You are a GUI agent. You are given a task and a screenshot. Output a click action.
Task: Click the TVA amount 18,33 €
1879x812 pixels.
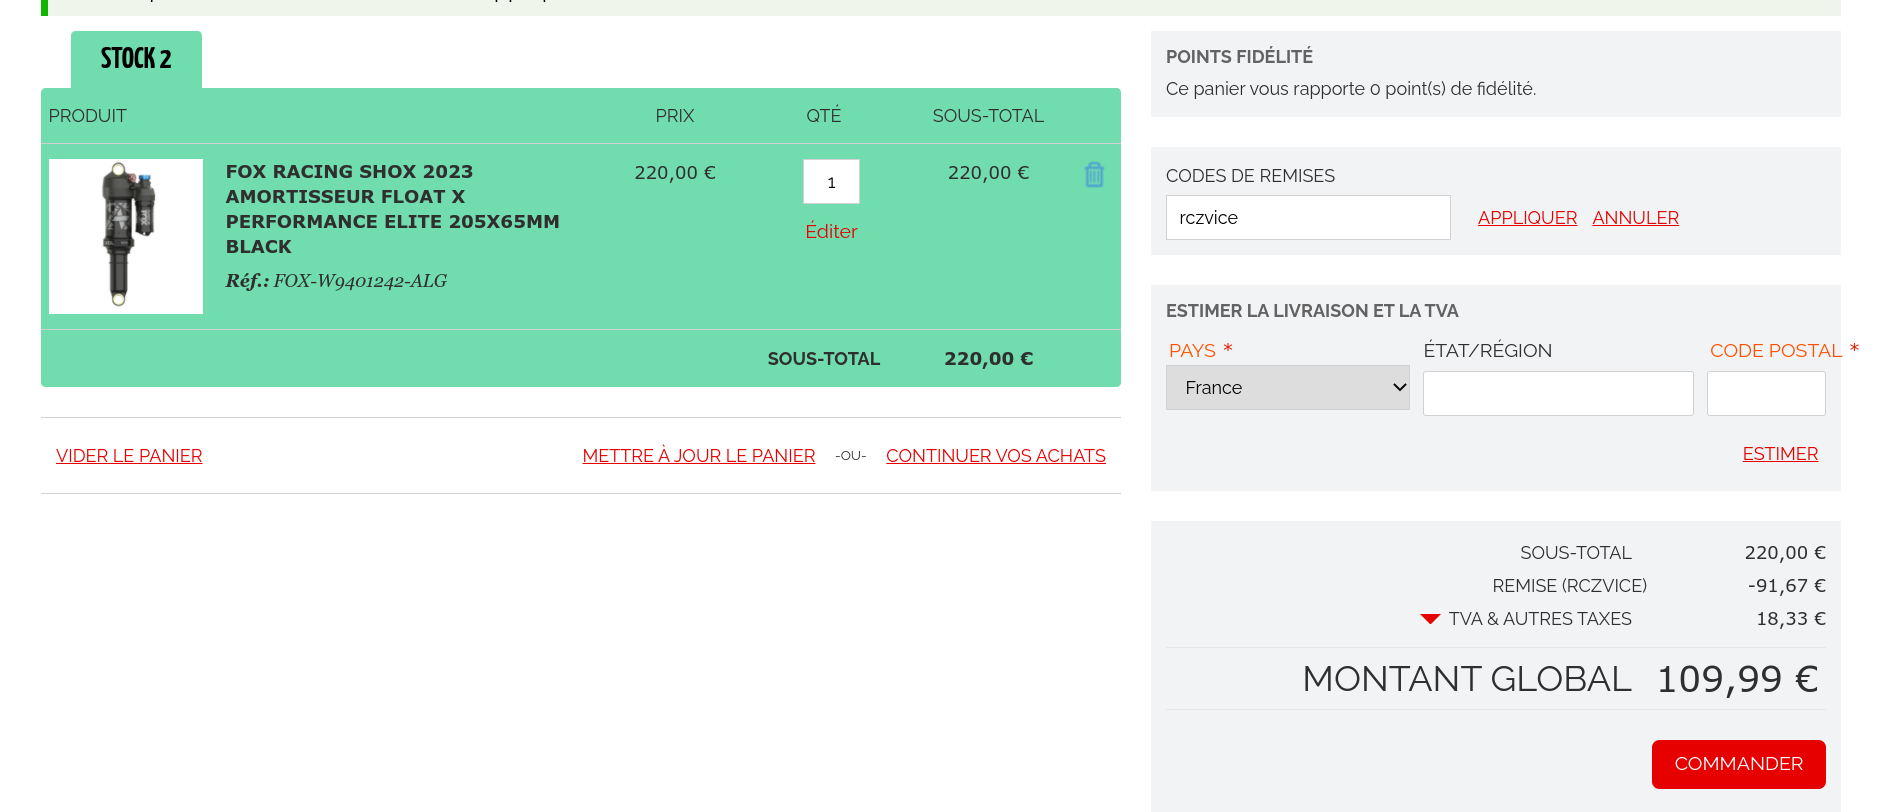pyautogui.click(x=1791, y=619)
